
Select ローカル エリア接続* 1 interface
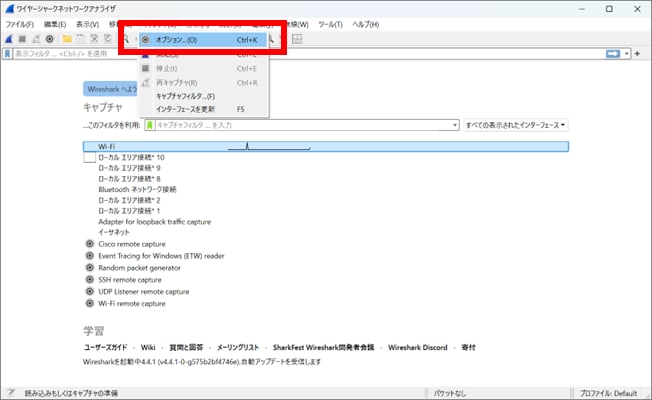[x=129, y=211]
